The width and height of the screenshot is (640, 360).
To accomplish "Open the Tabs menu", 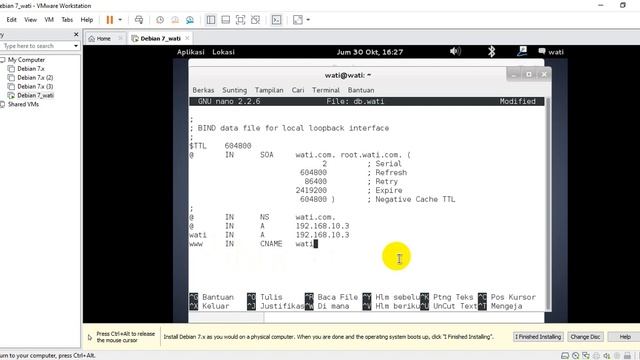I will (67, 20).
